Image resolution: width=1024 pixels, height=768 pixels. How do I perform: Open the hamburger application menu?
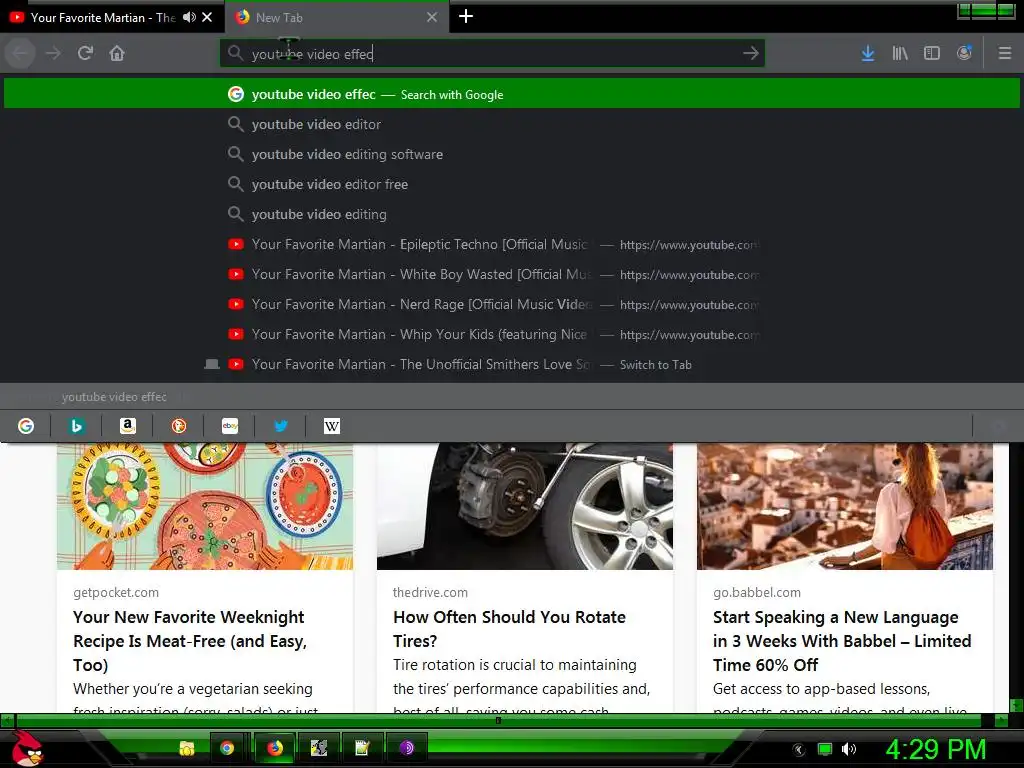point(1004,54)
